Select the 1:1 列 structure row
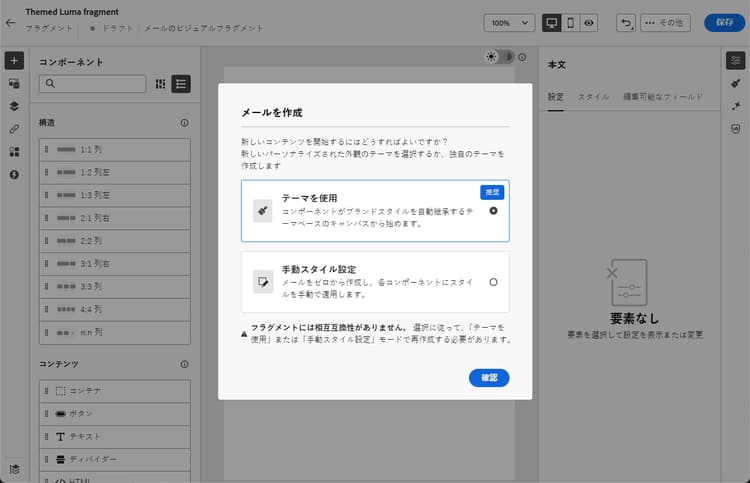 tap(115, 150)
